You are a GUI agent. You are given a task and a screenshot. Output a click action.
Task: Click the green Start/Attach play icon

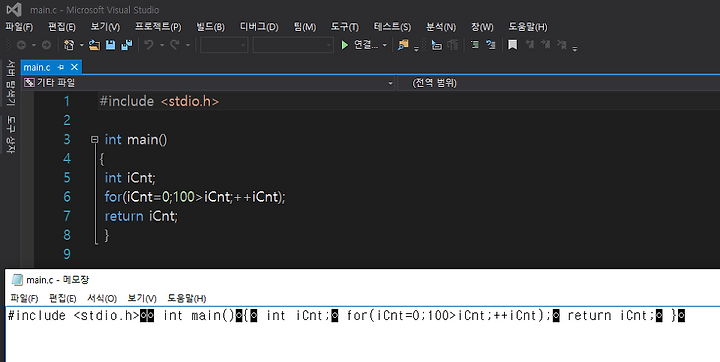[x=344, y=45]
